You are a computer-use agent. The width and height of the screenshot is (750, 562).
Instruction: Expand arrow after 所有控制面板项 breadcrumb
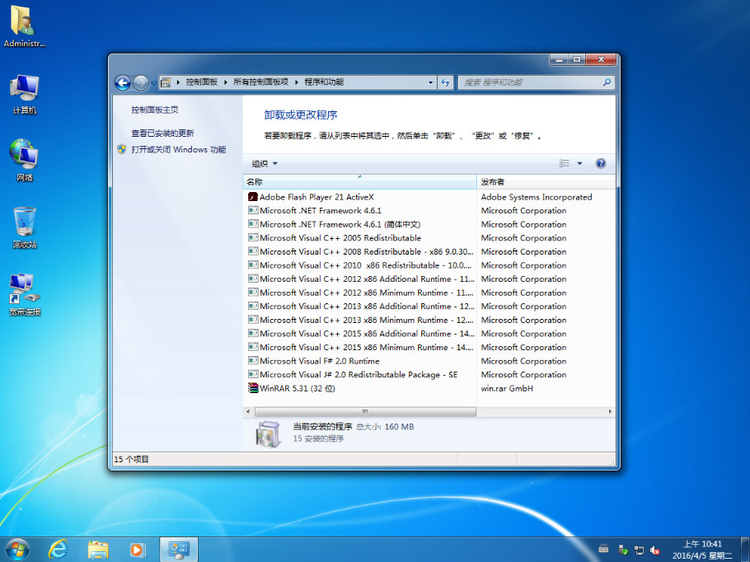(x=297, y=82)
